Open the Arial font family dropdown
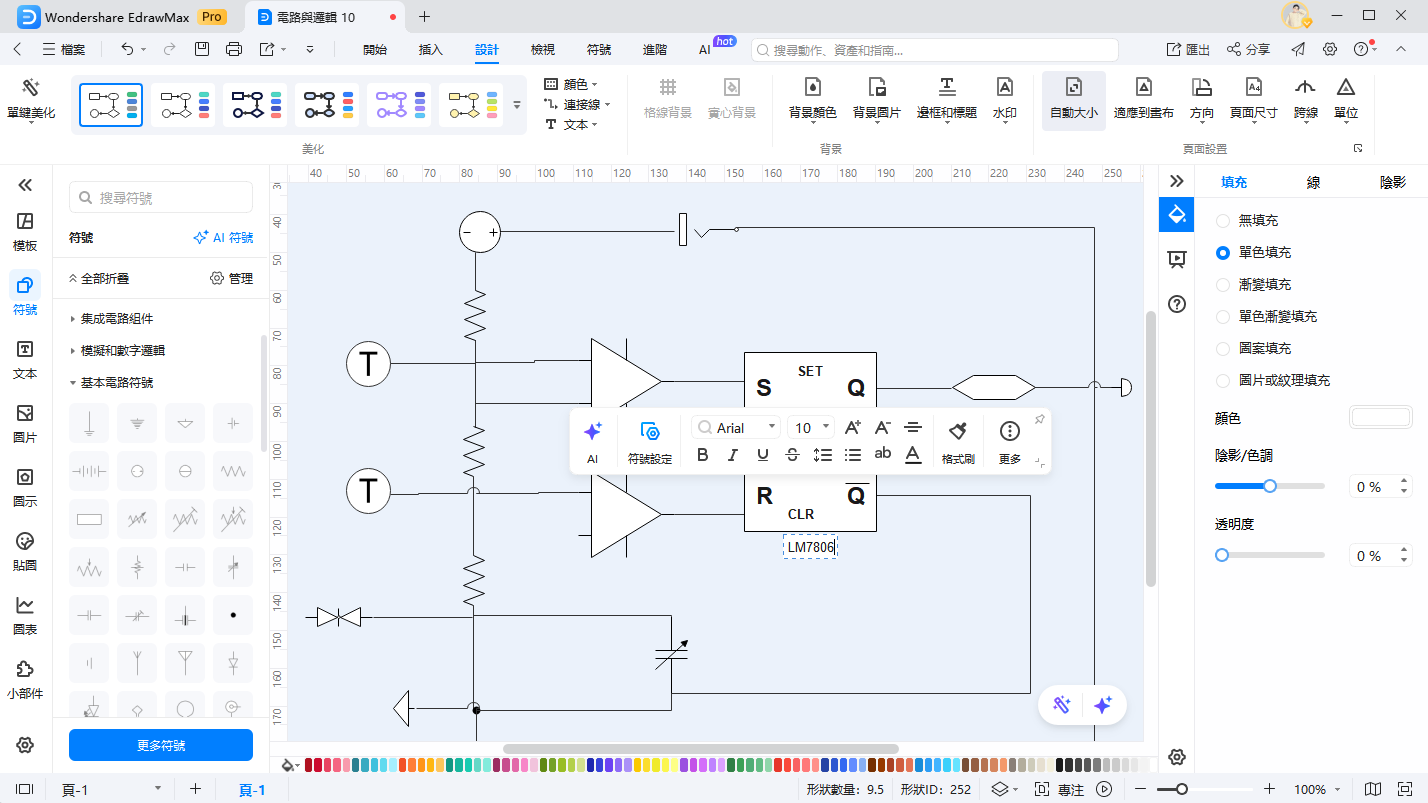The width and height of the screenshot is (1428, 803). click(736, 427)
